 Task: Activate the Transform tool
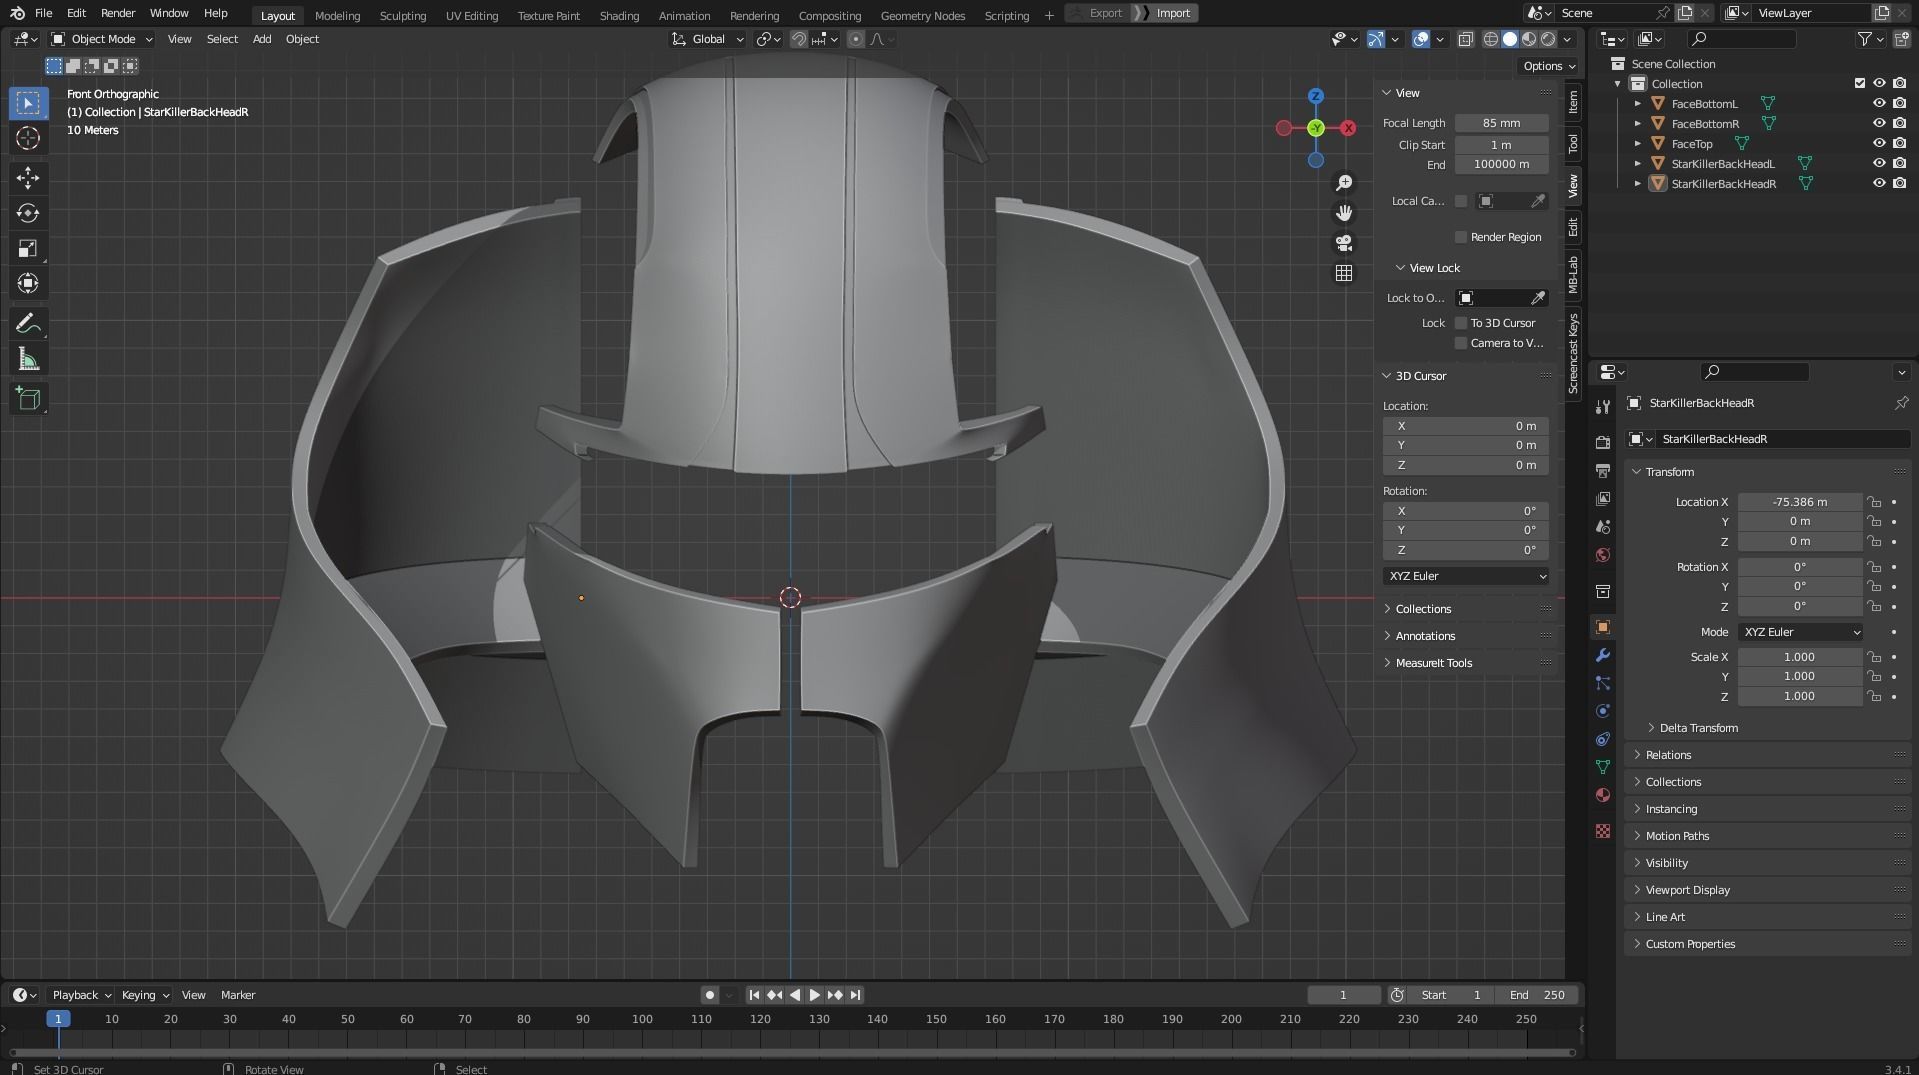click(x=28, y=283)
